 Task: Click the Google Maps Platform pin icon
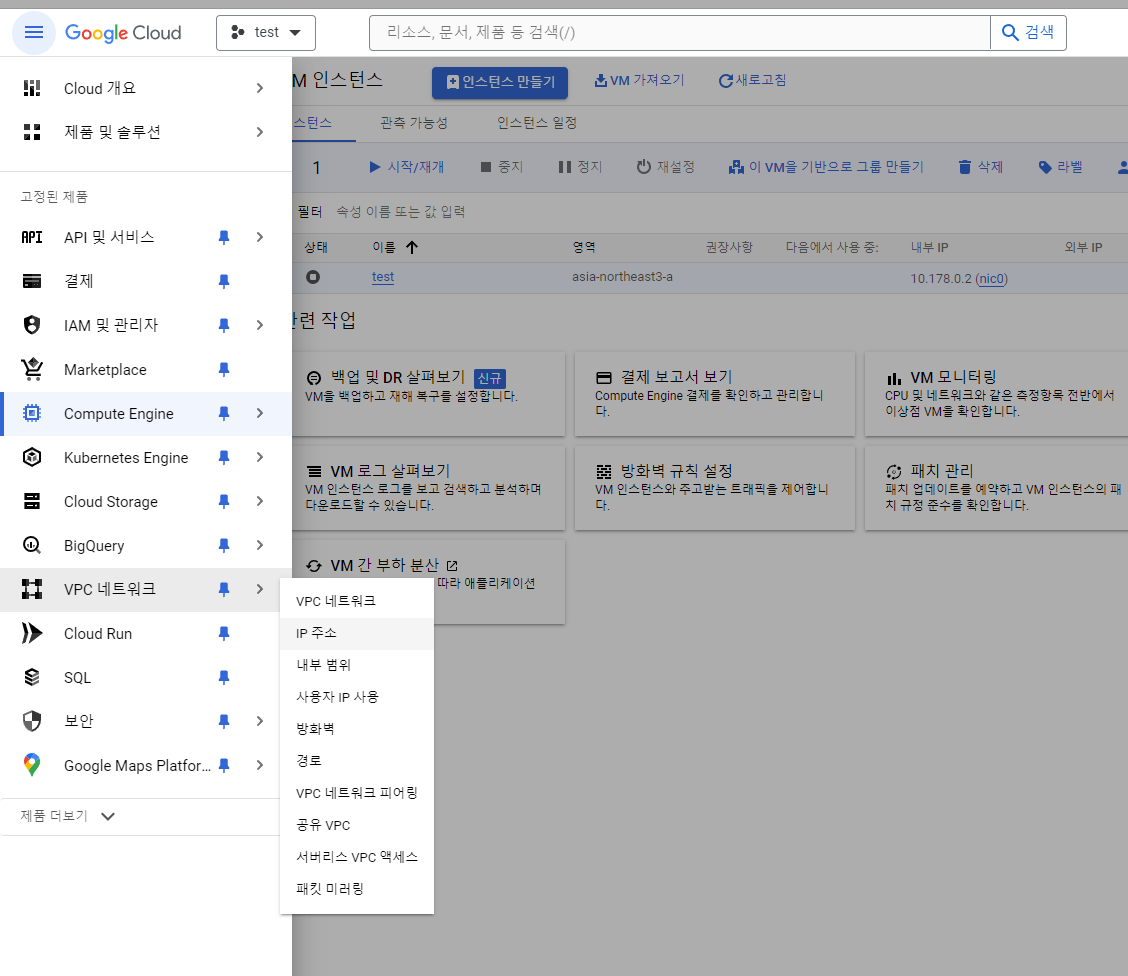coord(32,765)
